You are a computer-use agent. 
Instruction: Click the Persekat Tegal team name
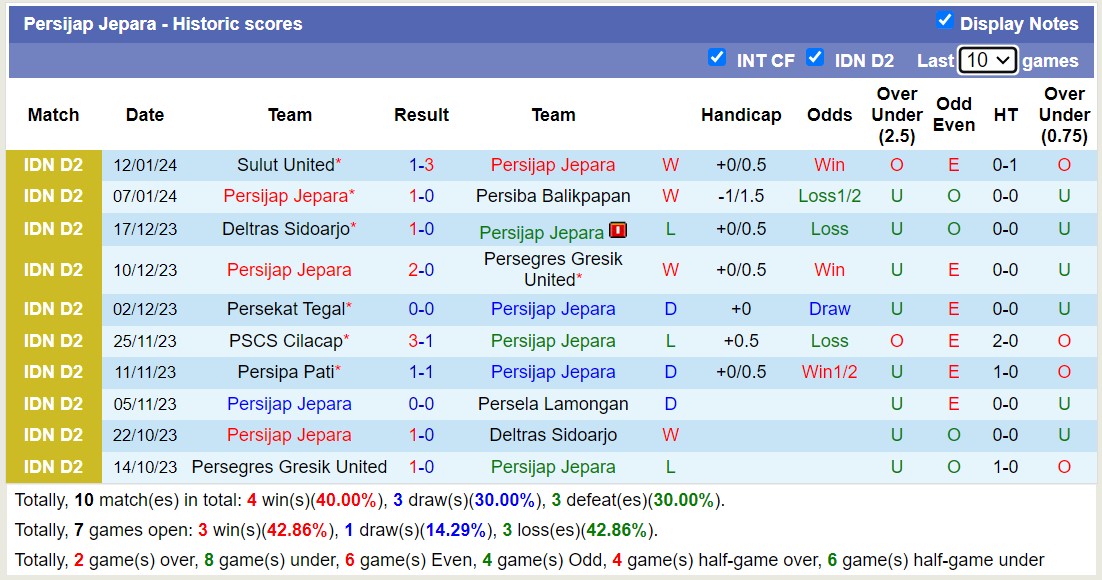click(285, 309)
